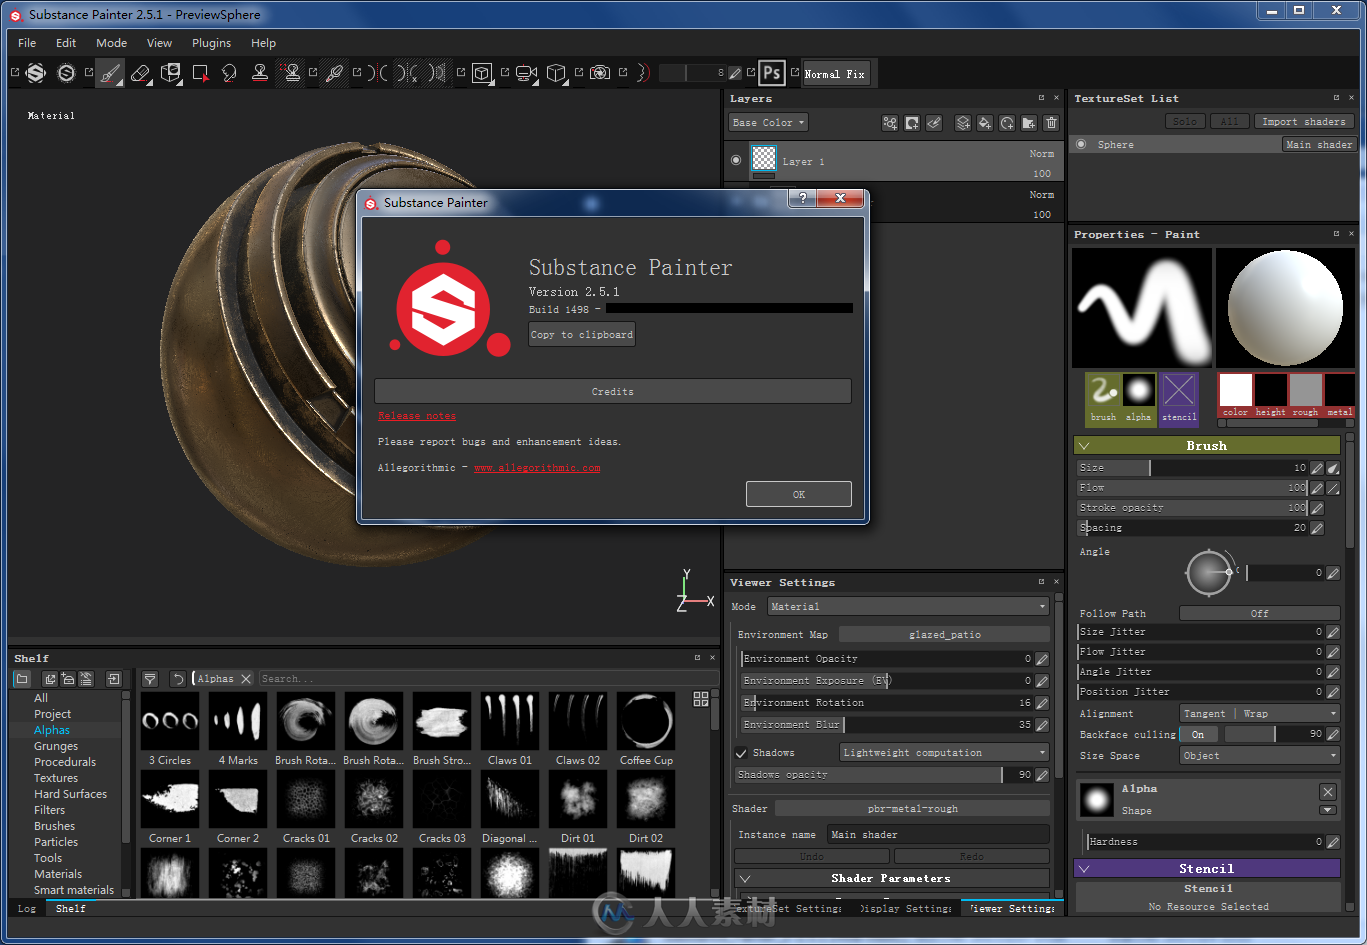Viewport: 1367px width, 945px height.
Task: Open the viewer Mode Material dropdown
Action: click(908, 607)
